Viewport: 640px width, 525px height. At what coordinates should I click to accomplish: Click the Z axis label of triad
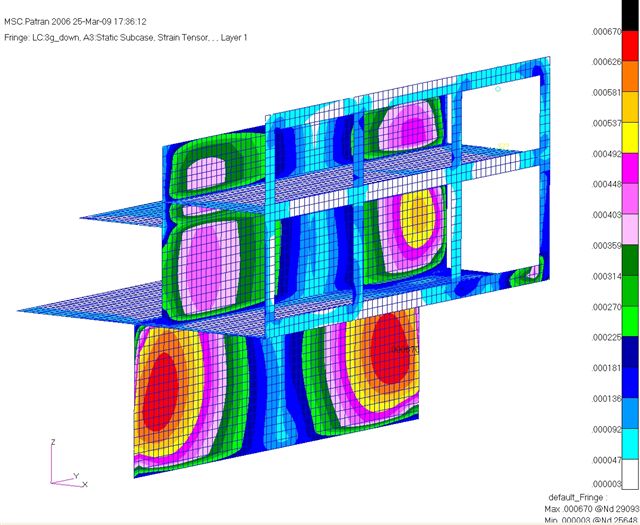(x=53, y=442)
